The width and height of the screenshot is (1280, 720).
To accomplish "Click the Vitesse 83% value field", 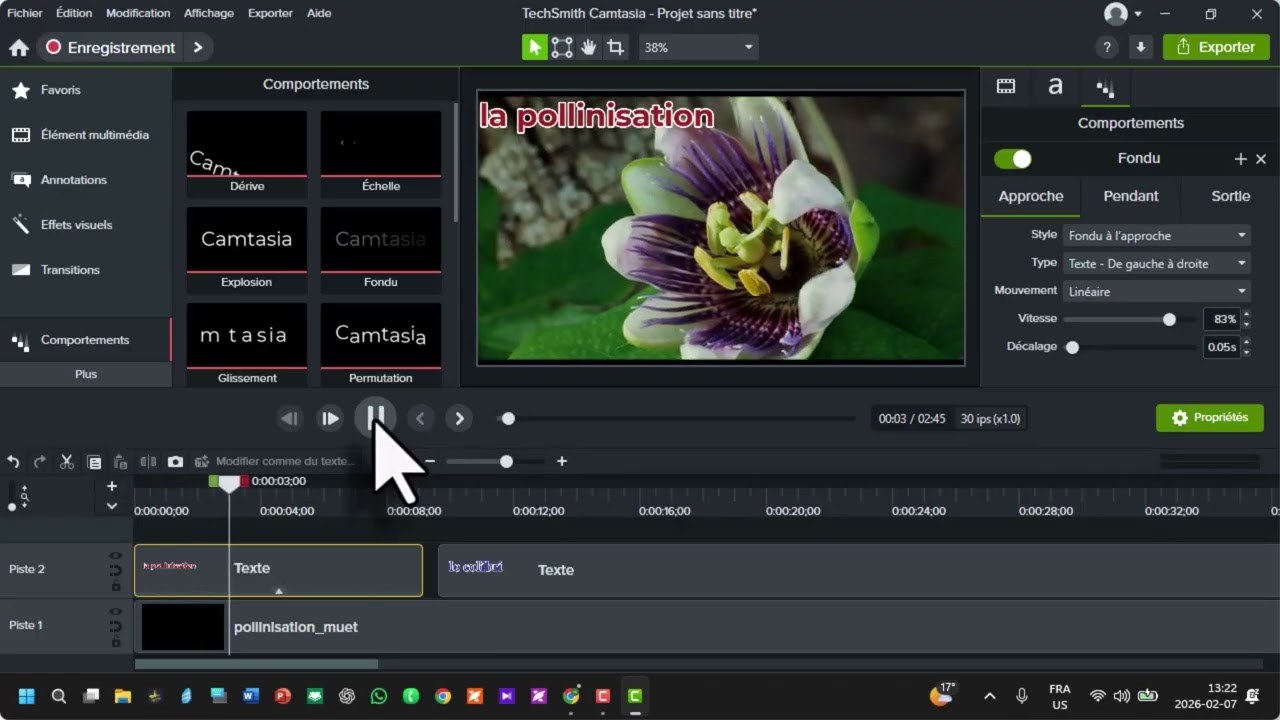I will (x=1221, y=320).
